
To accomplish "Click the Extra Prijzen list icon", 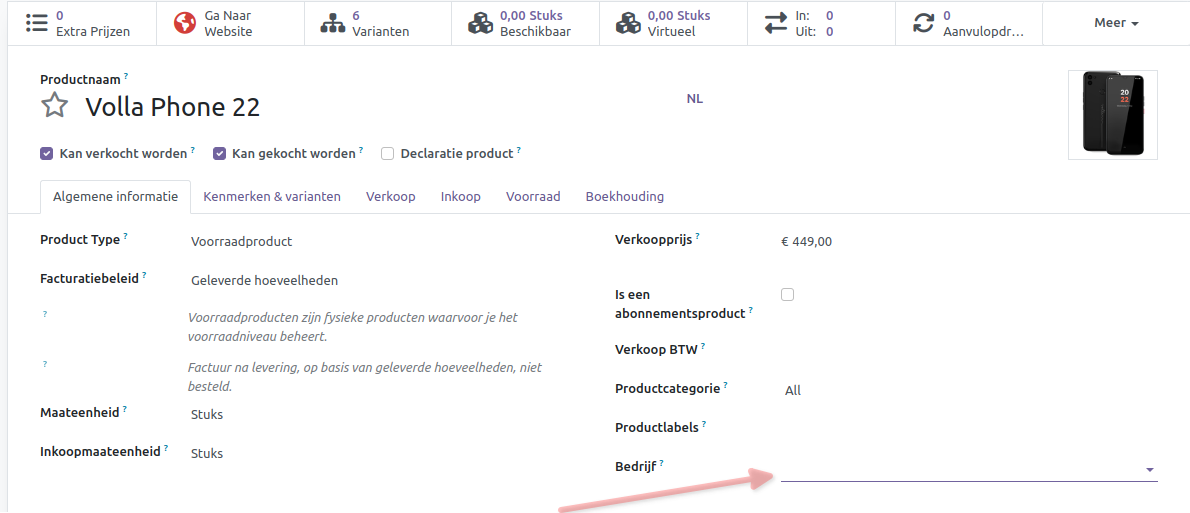I will pyautogui.click(x=36, y=23).
